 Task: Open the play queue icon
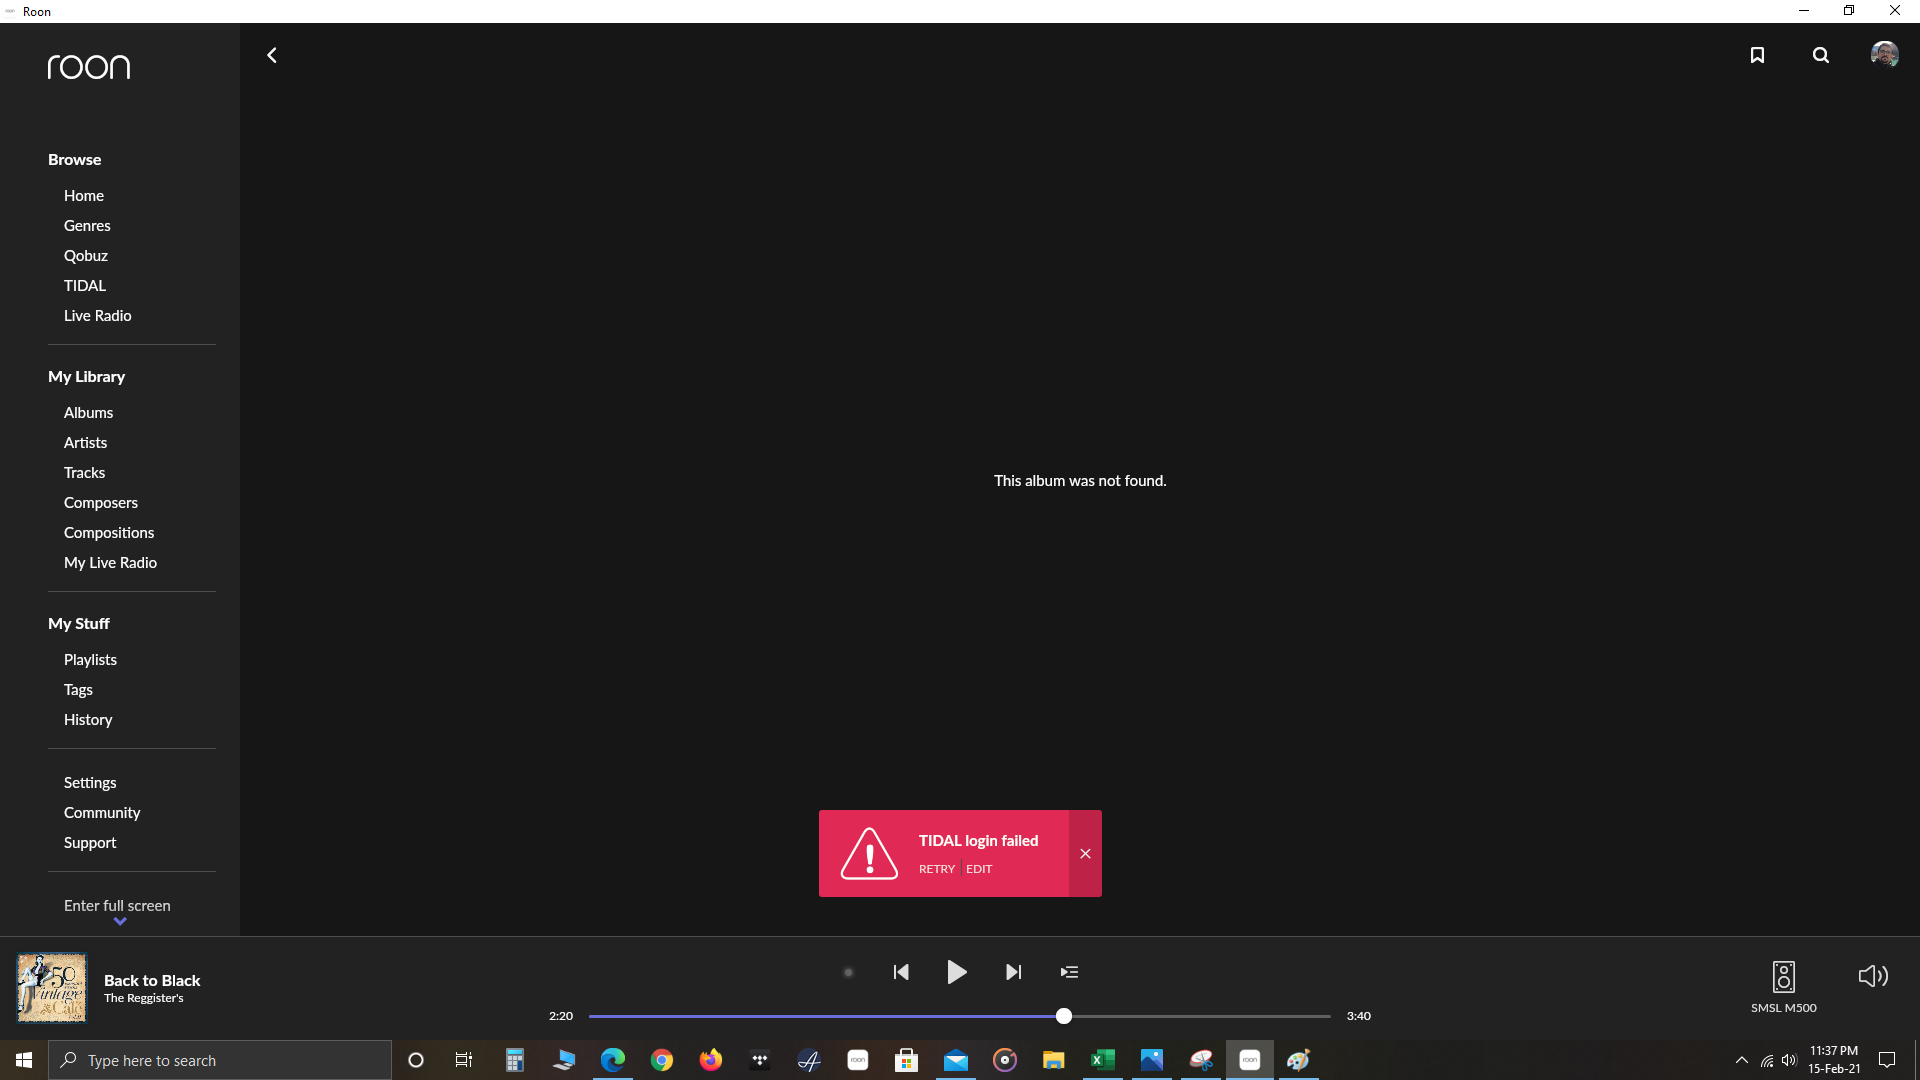[x=1069, y=972]
